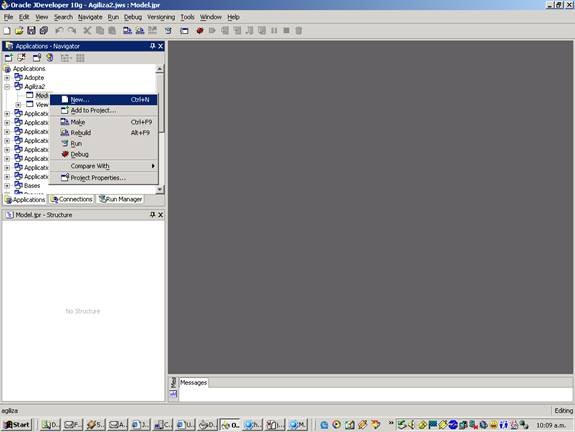Pin the Model.jpr Structure panel

click(x=153, y=215)
